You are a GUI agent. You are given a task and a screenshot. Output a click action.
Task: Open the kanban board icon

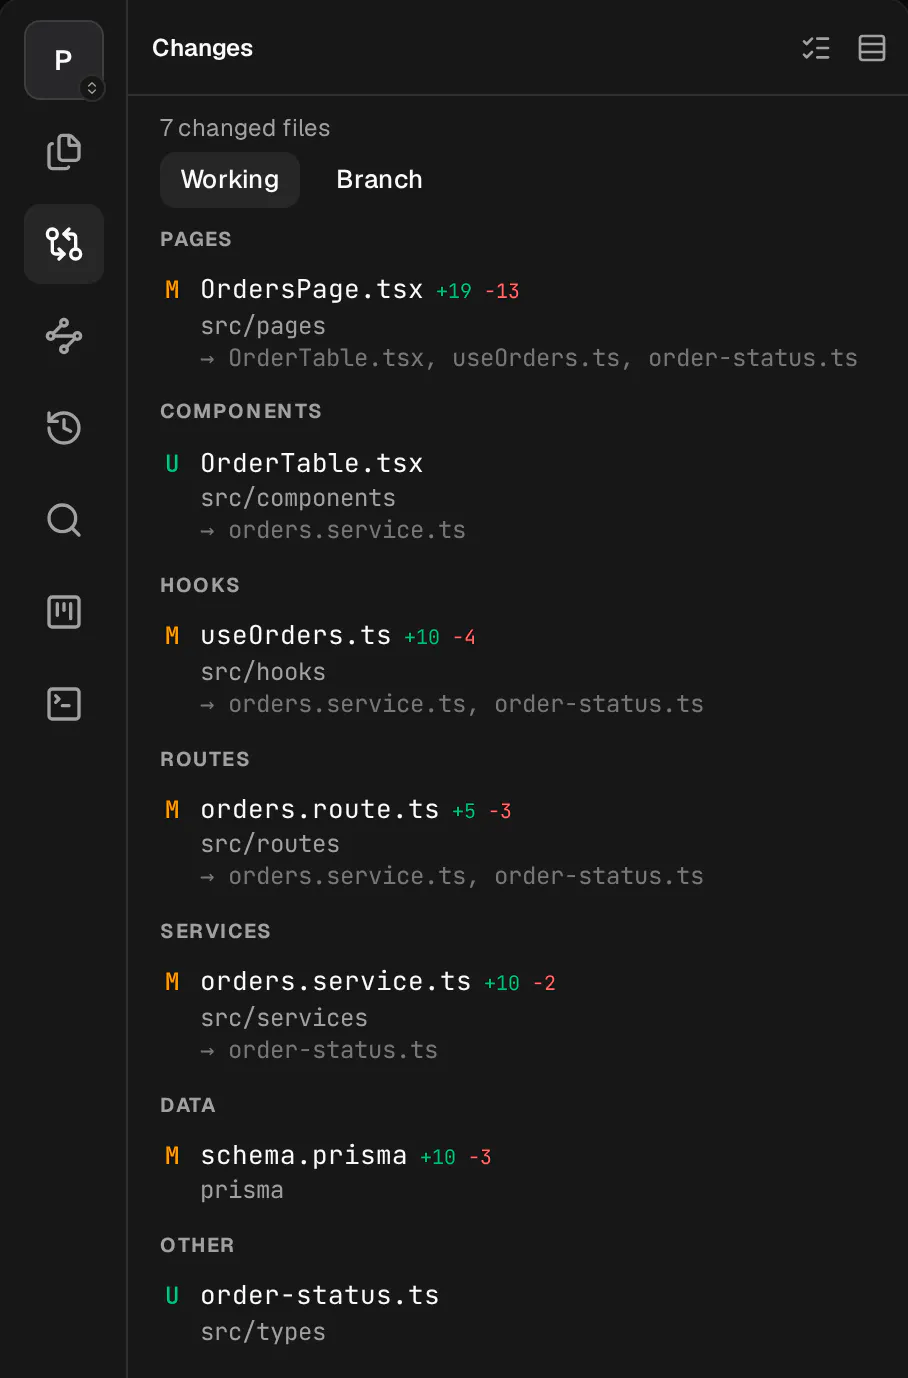pos(64,612)
